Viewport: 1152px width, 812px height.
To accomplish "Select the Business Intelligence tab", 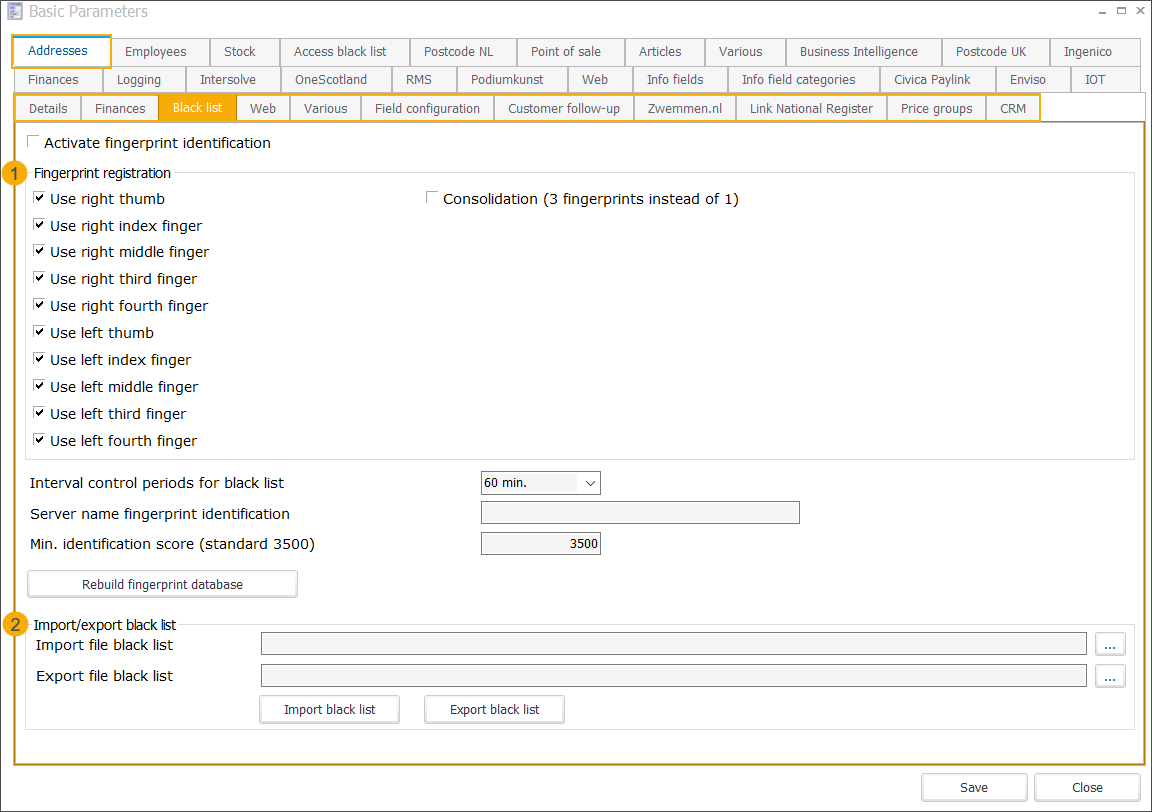I will [858, 52].
